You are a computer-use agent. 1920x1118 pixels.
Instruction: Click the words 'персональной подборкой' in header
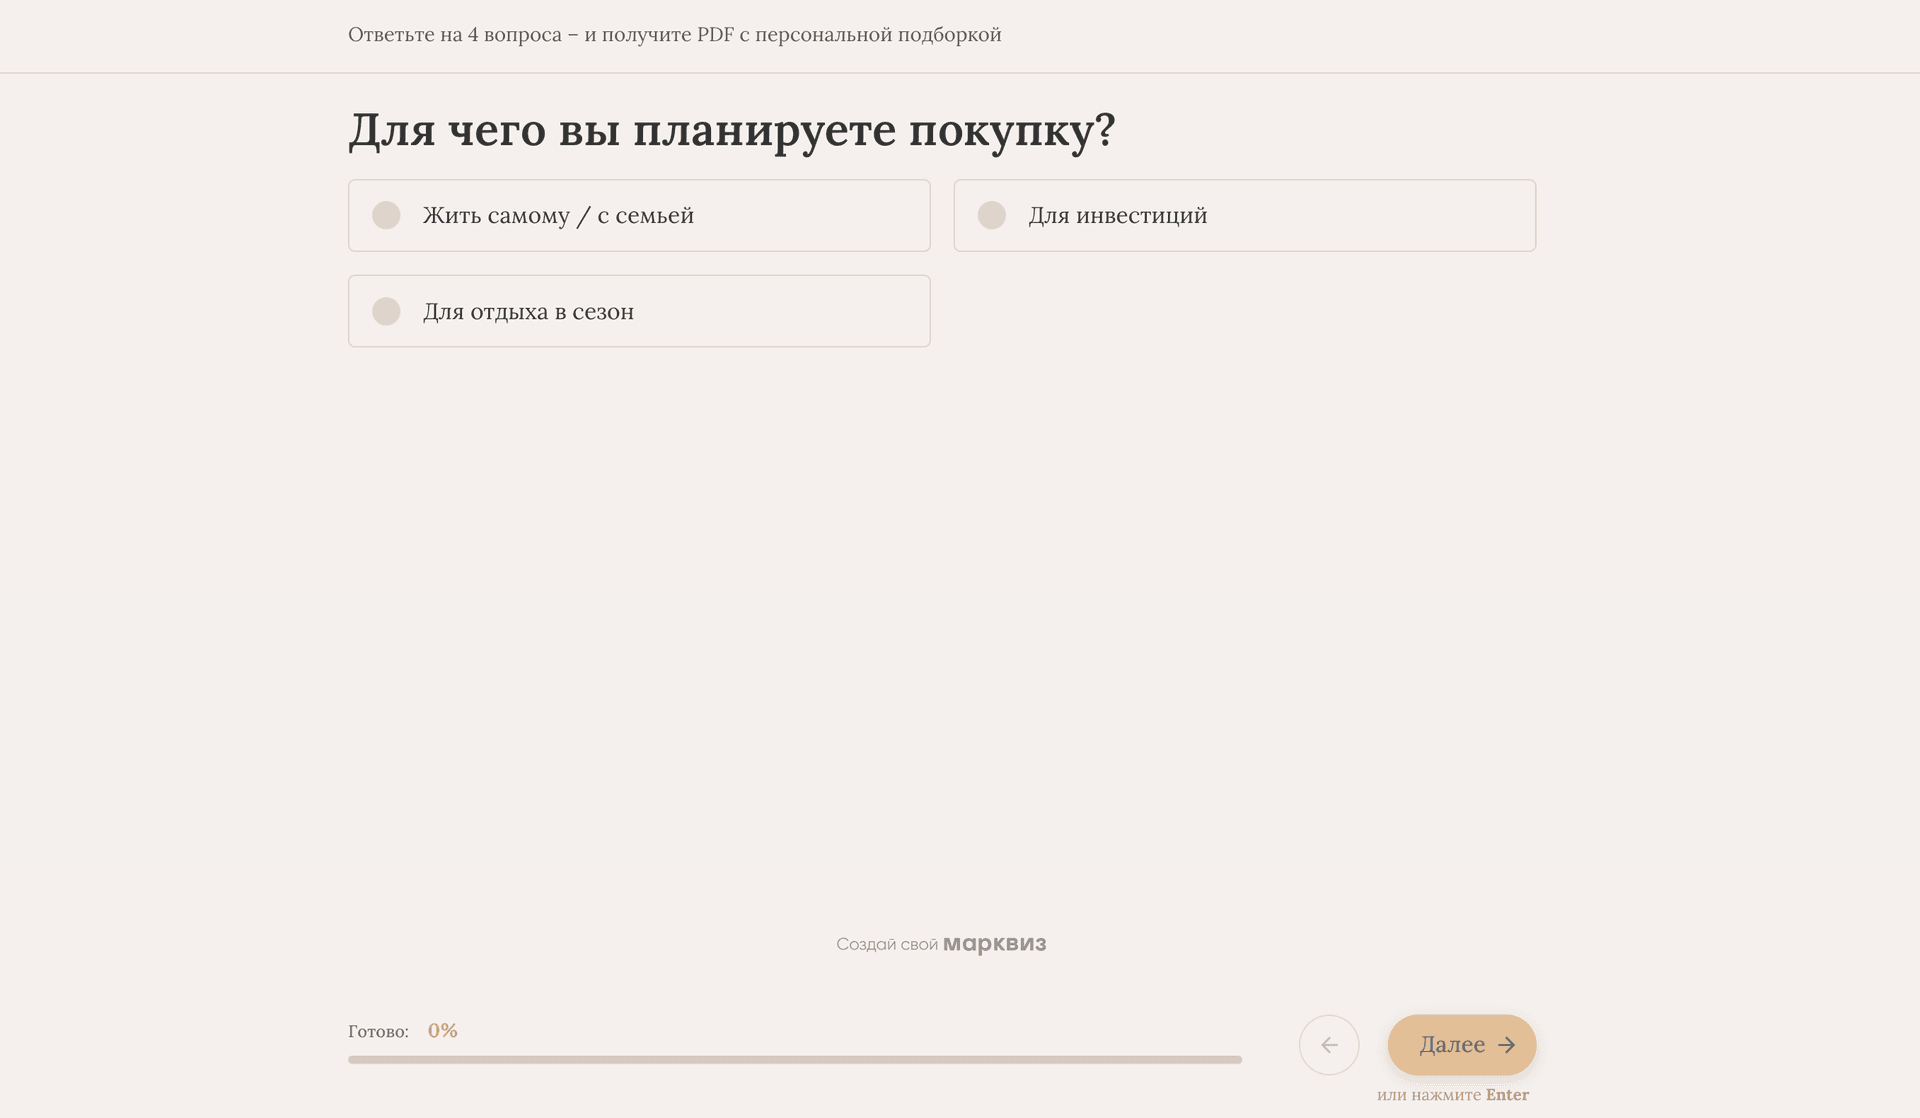[x=877, y=35]
